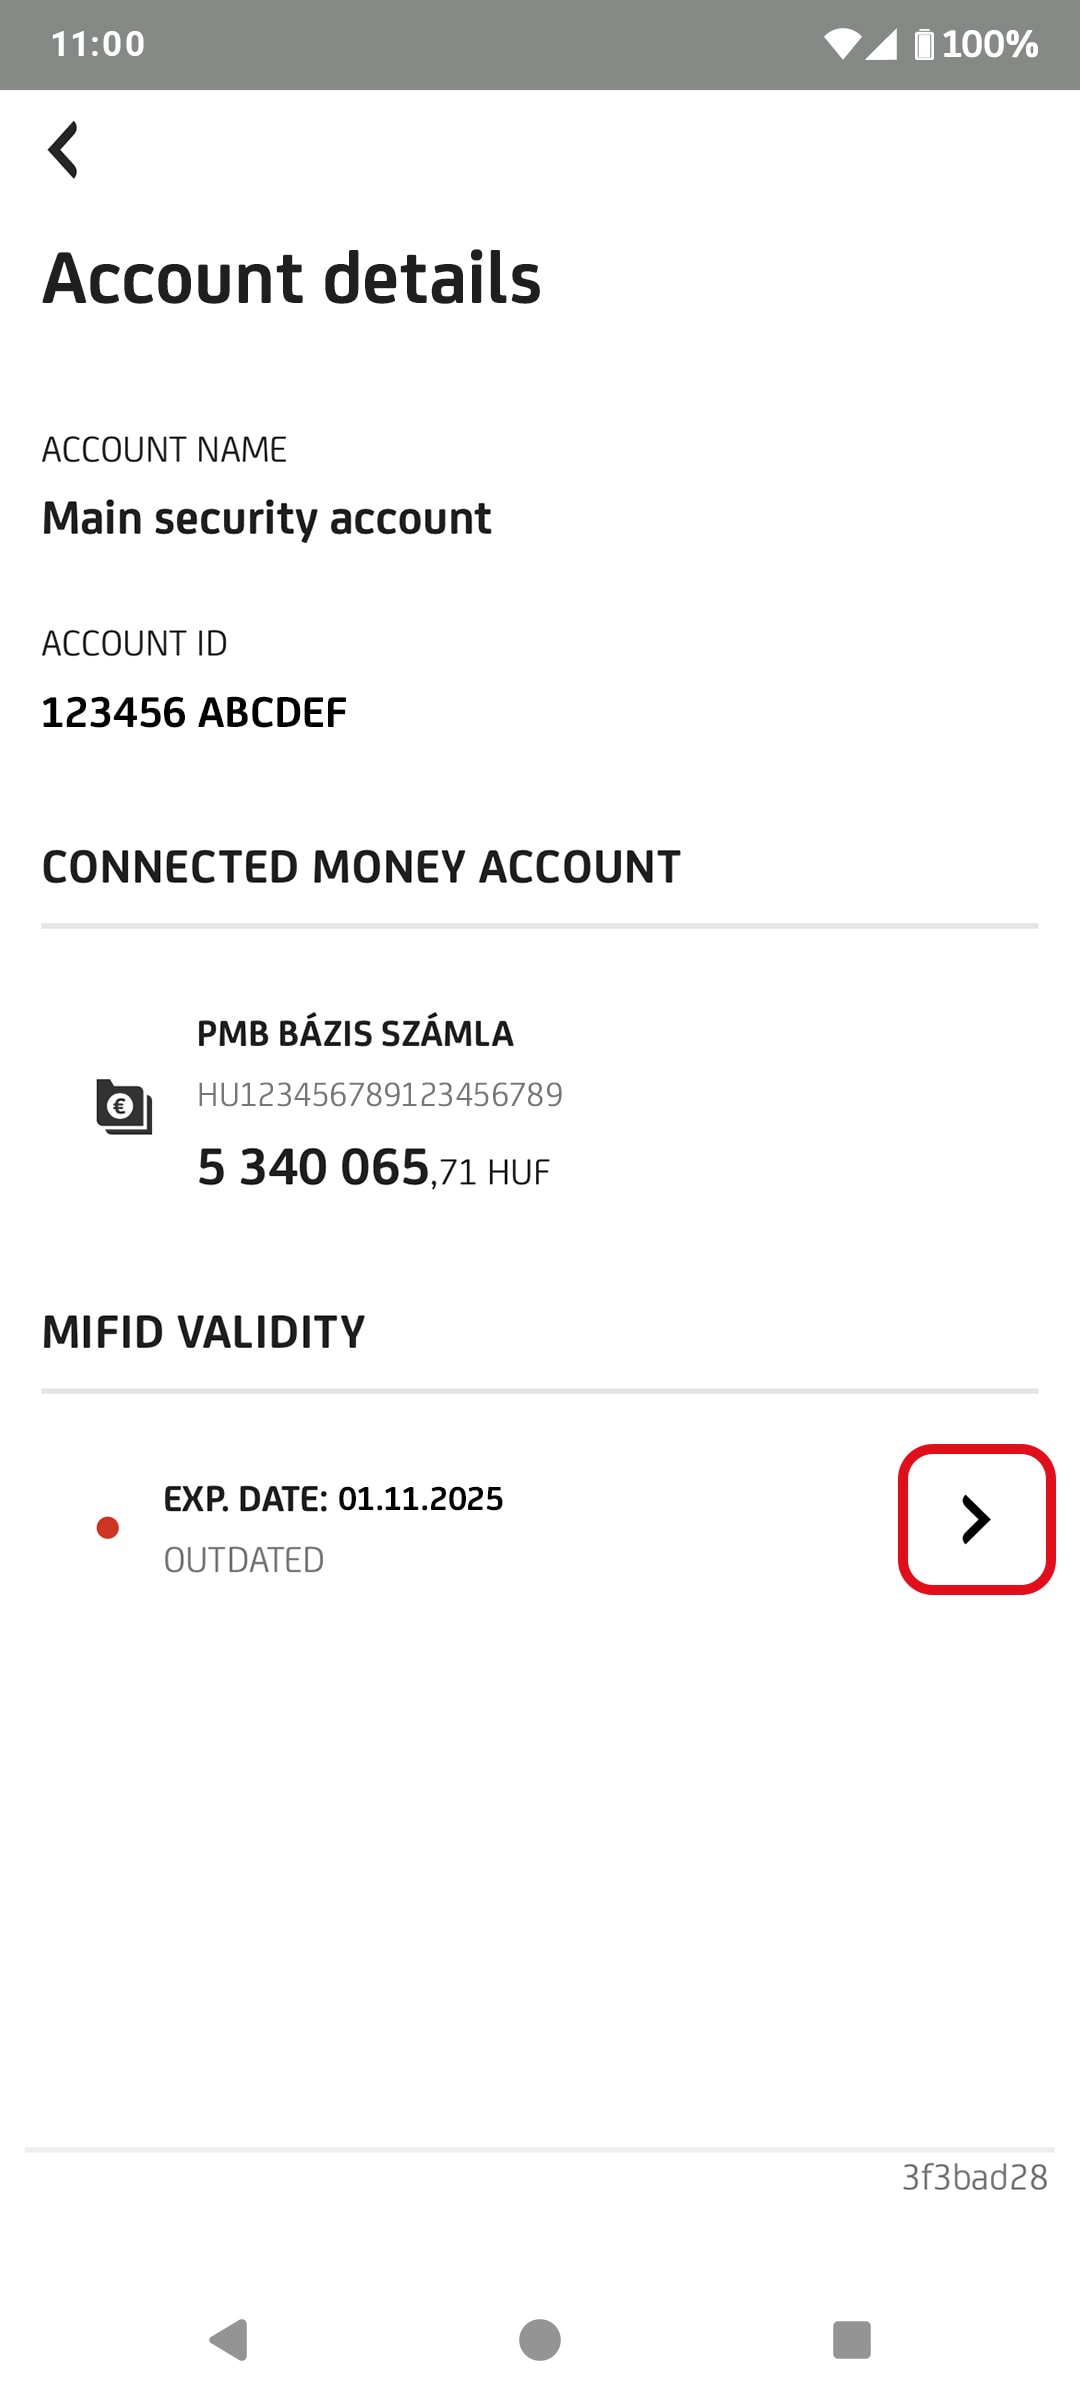Image resolution: width=1080 pixels, height=2400 pixels.
Task: Tap the back arrow at top
Action: tap(63, 150)
